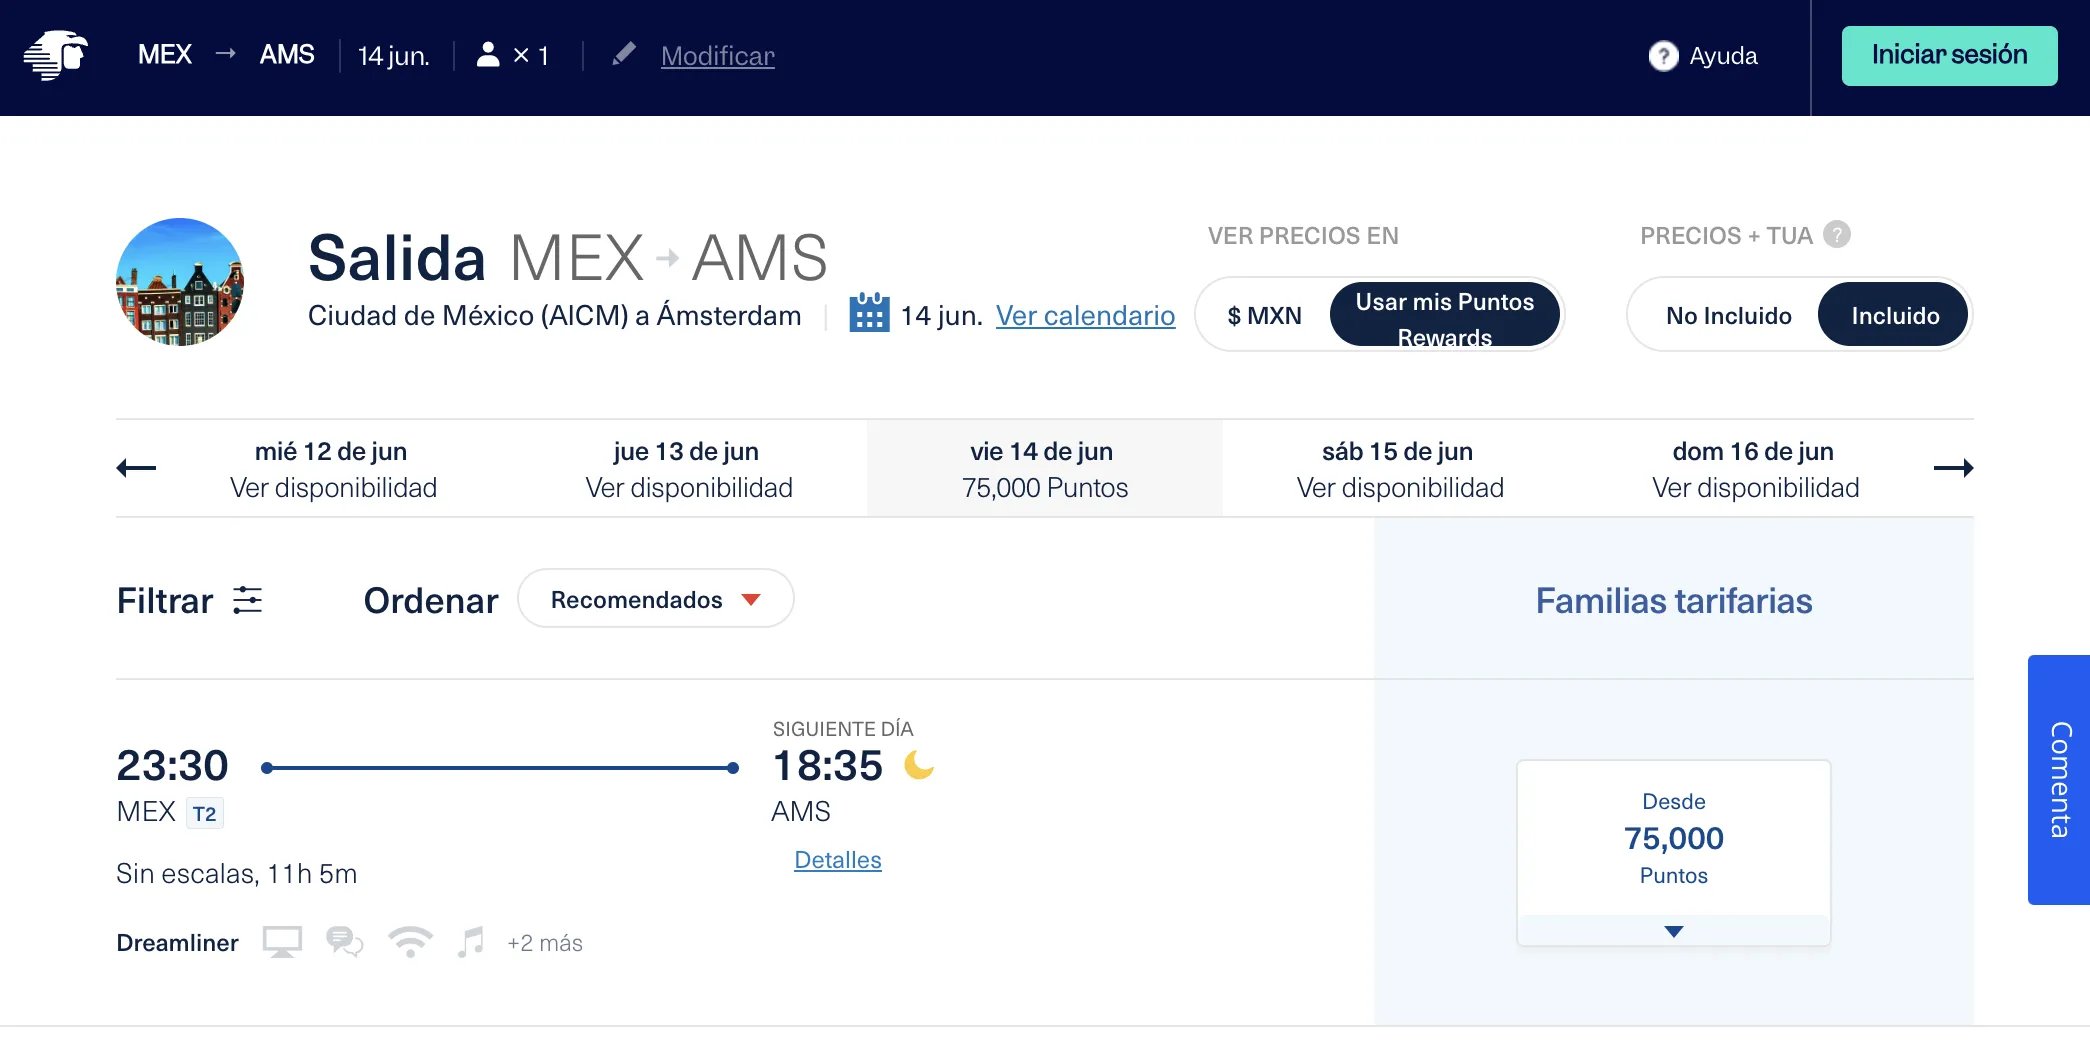
Task: Select sáb 15 de jun date tab
Action: tap(1399, 469)
